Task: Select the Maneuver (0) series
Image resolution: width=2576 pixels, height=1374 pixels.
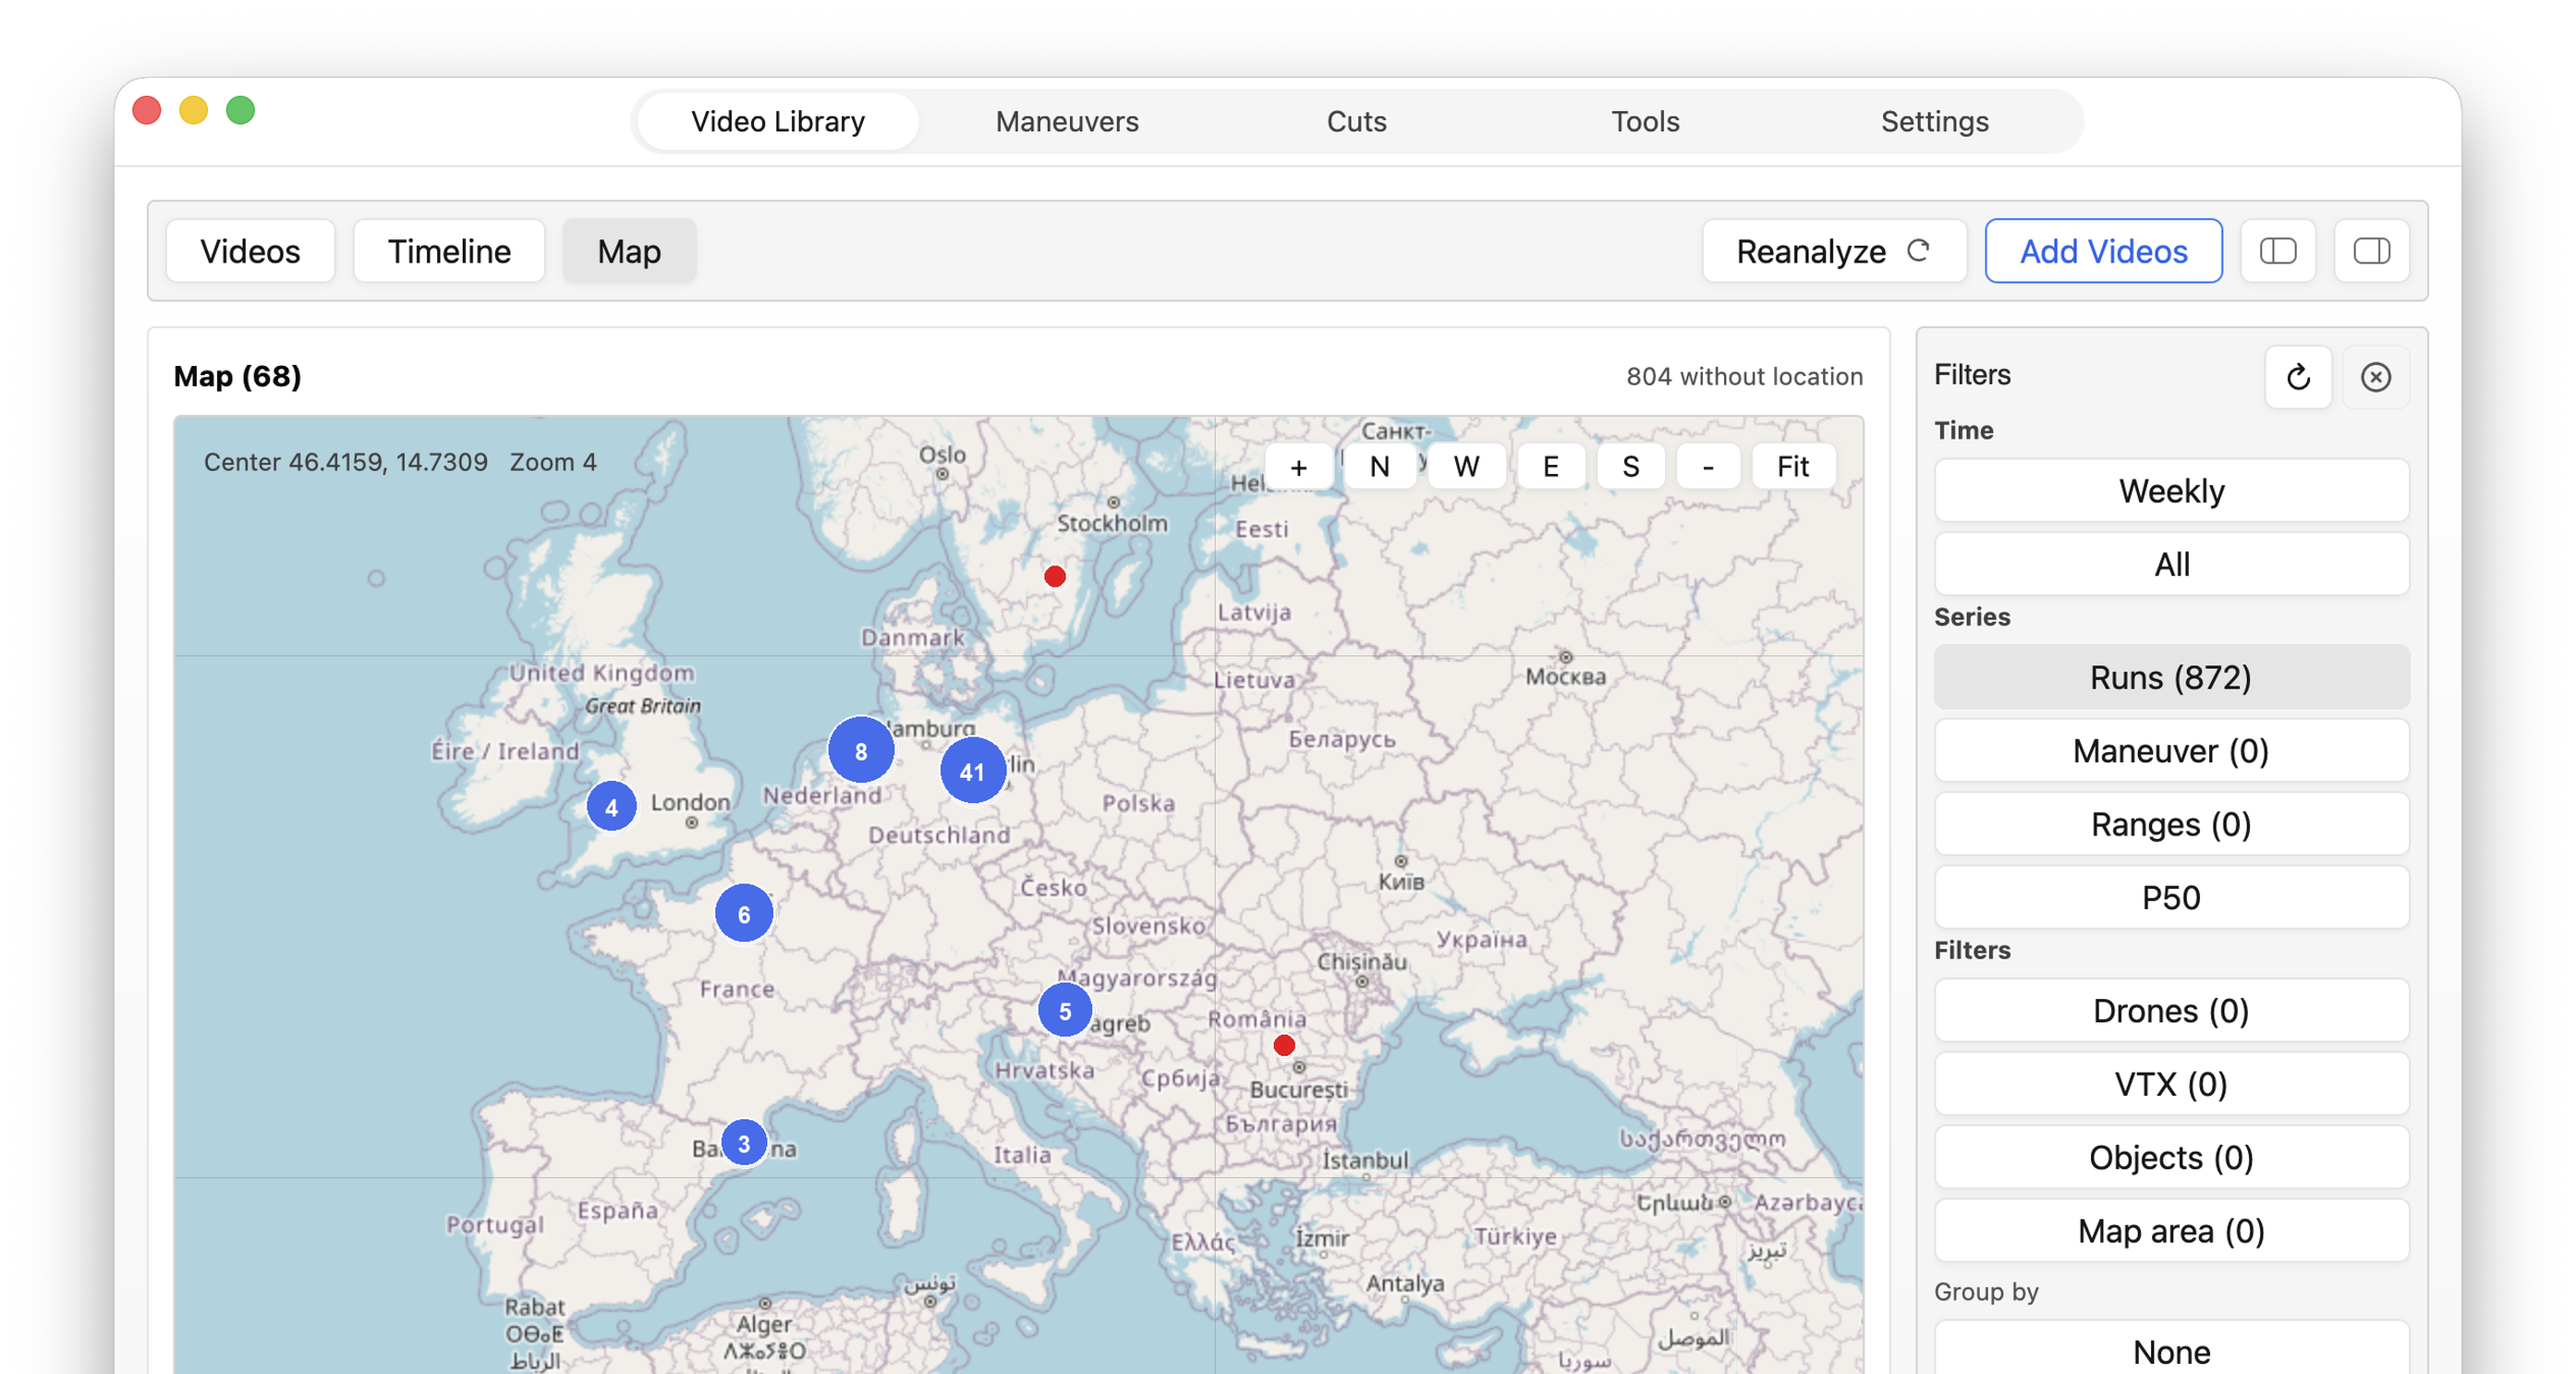Action: pyautogui.click(x=2171, y=751)
